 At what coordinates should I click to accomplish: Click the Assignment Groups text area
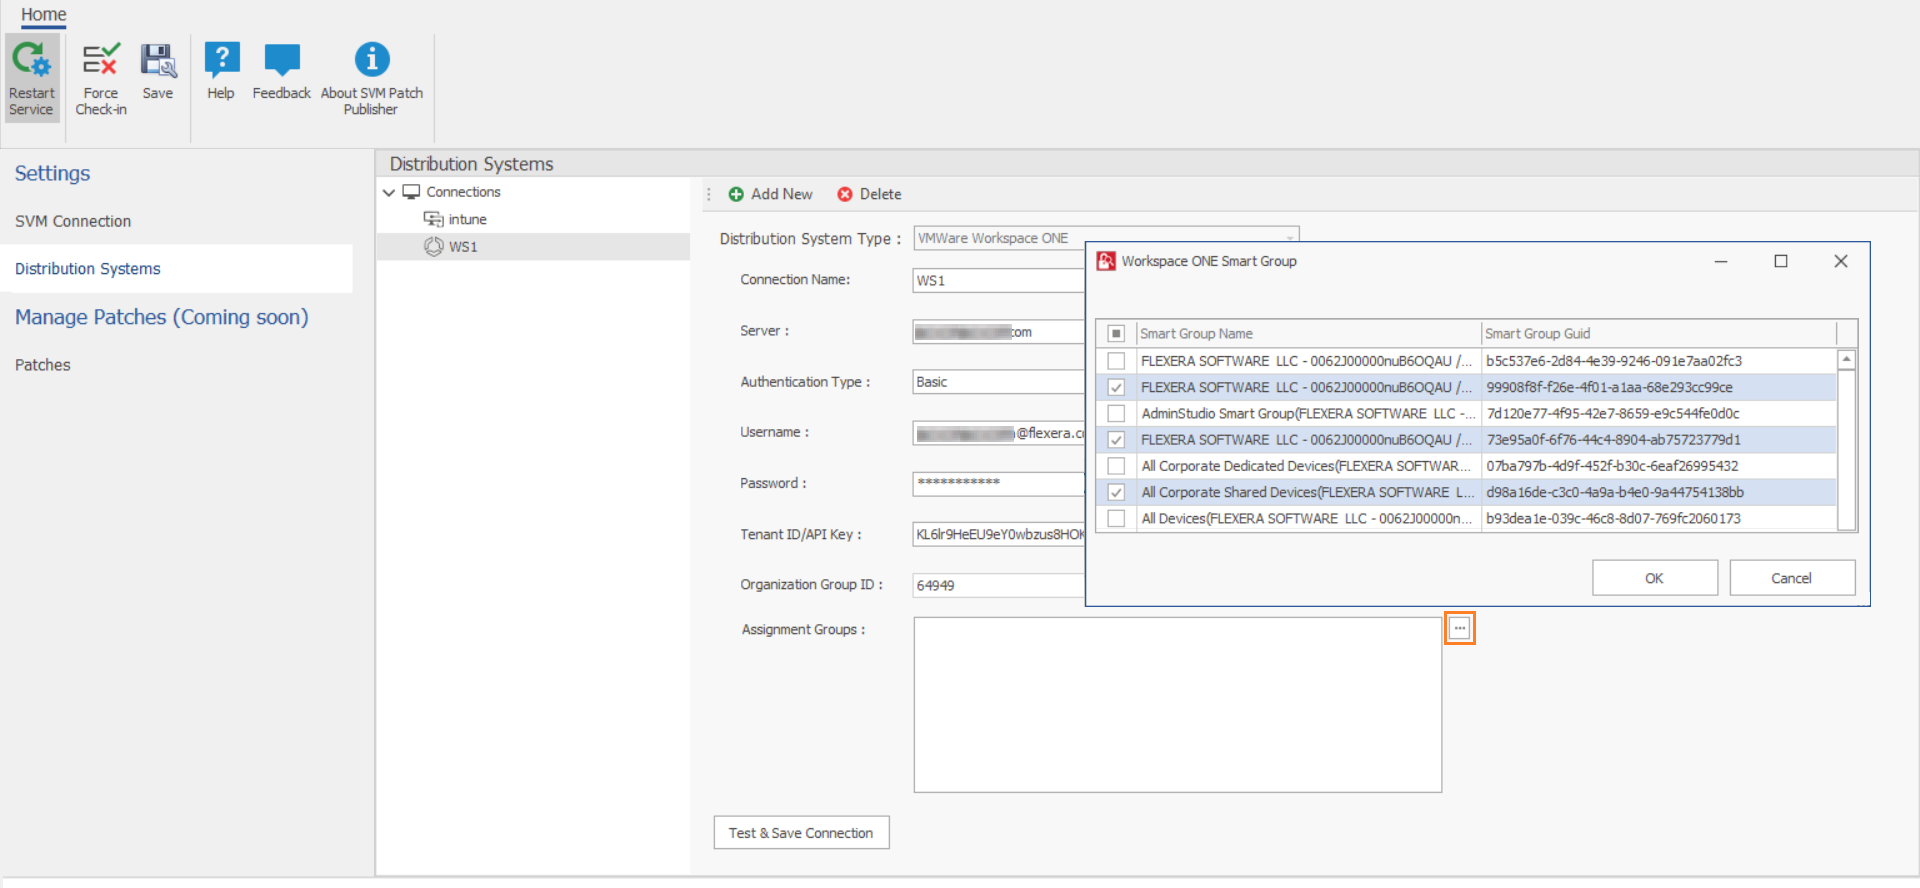[x=1178, y=705]
